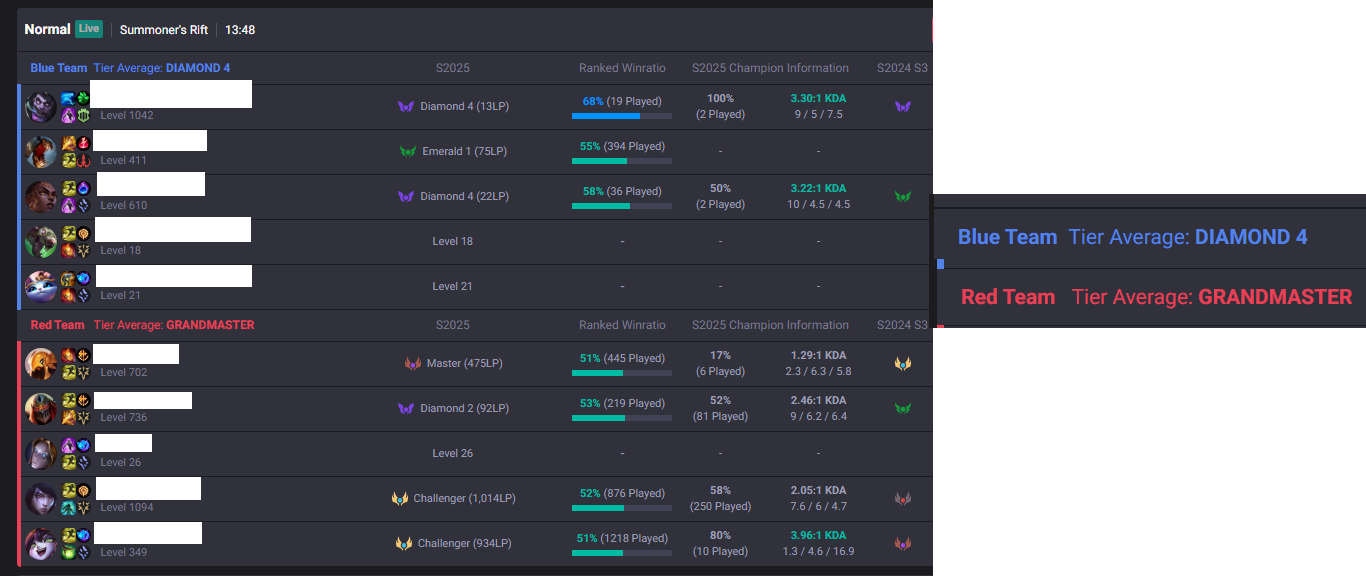
Task: Click the Diamond emblem next to Diamond 4 (13LP)
Action: coord(406,107)
